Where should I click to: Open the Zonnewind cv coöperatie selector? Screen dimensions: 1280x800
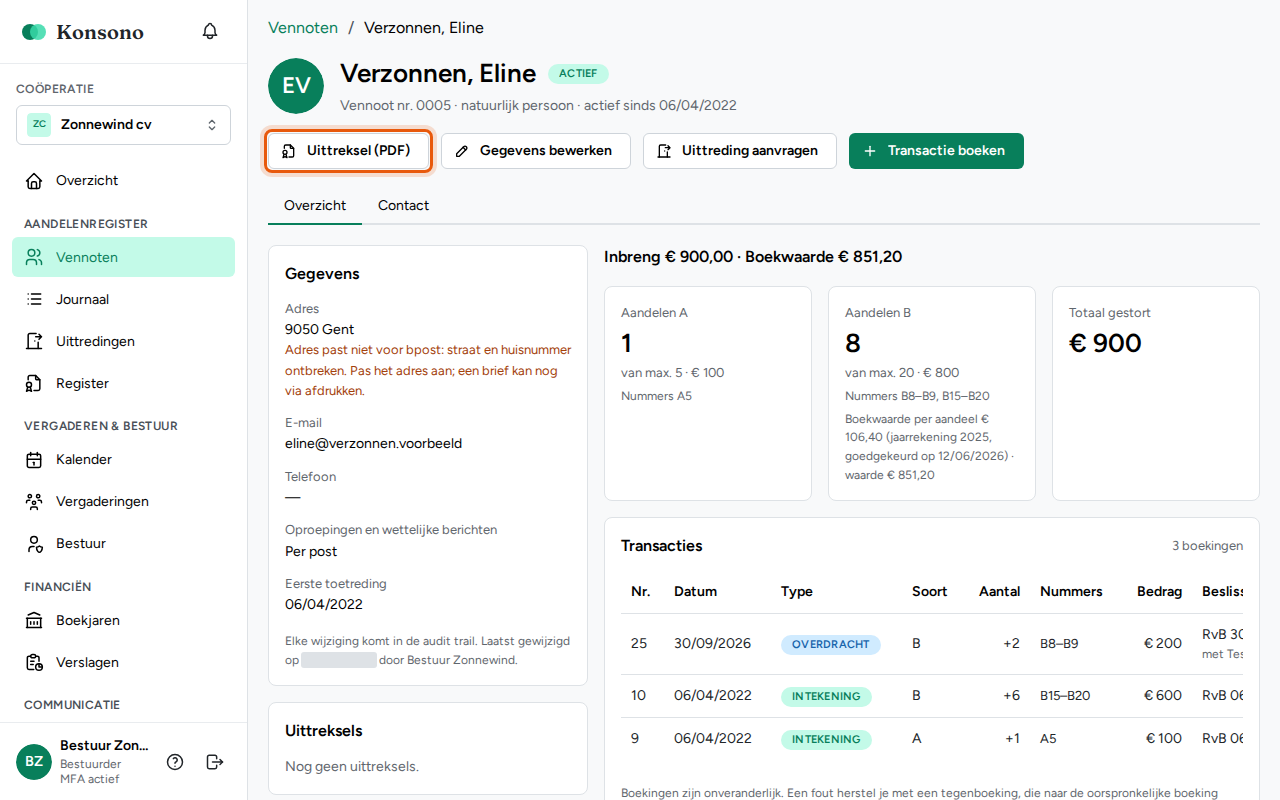[123, 125]
